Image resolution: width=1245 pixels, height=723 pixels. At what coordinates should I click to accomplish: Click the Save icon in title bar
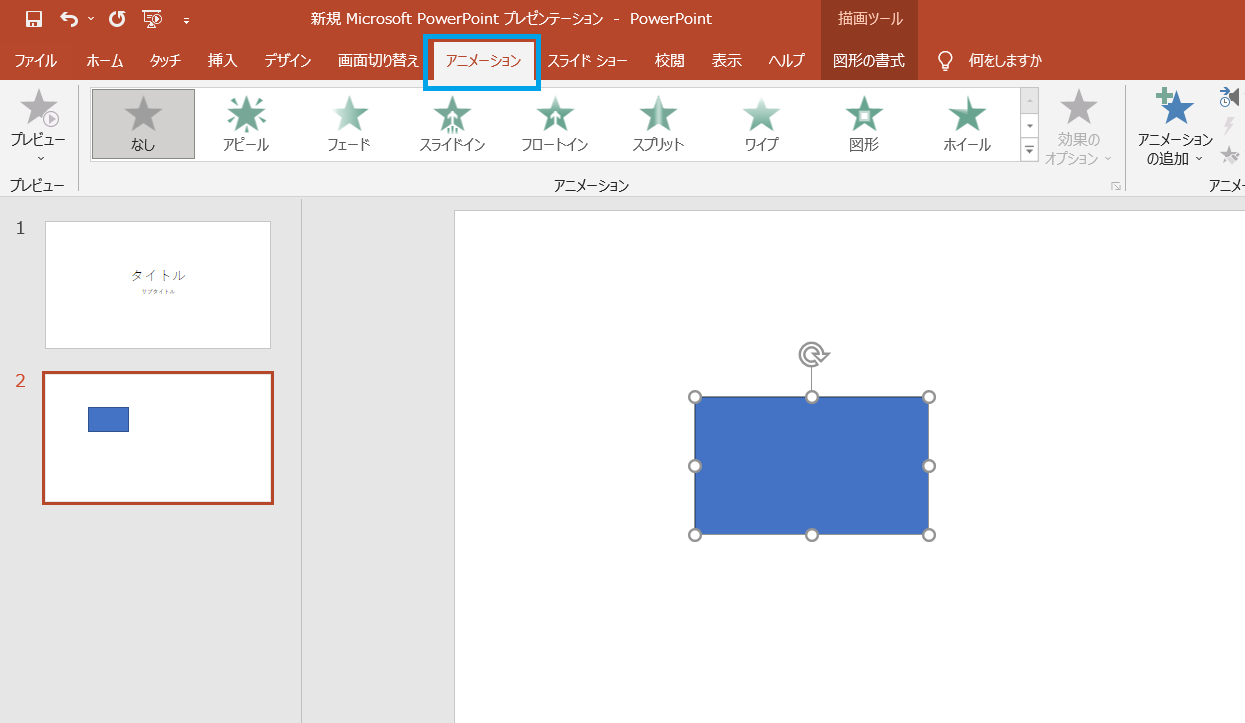[34, 19]
